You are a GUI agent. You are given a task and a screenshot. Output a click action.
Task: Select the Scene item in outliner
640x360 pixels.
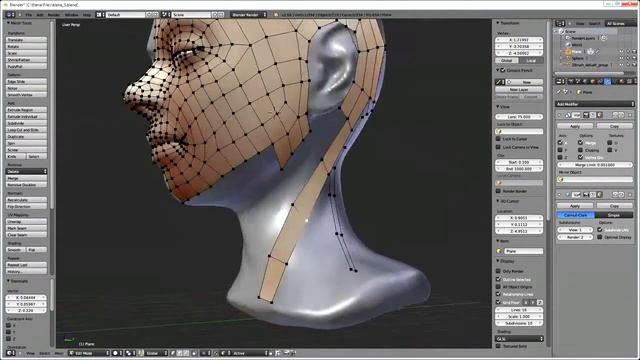[x=570, y=31]
